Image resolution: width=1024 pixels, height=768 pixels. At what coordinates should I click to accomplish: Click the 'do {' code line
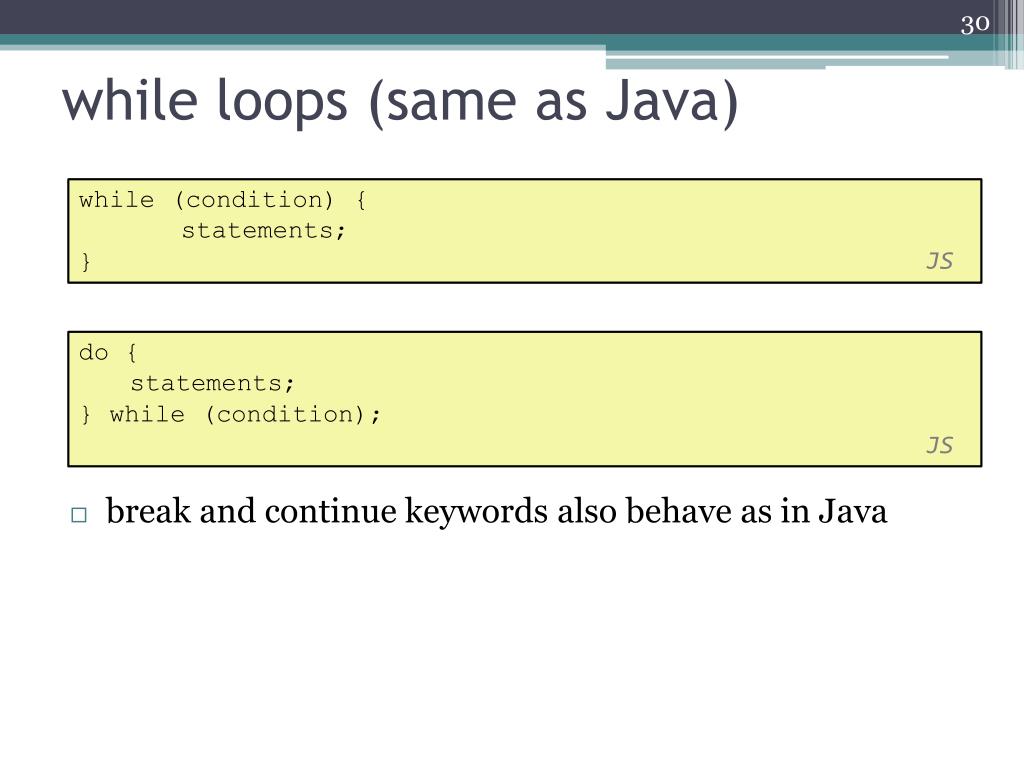(x=108, y=353)
